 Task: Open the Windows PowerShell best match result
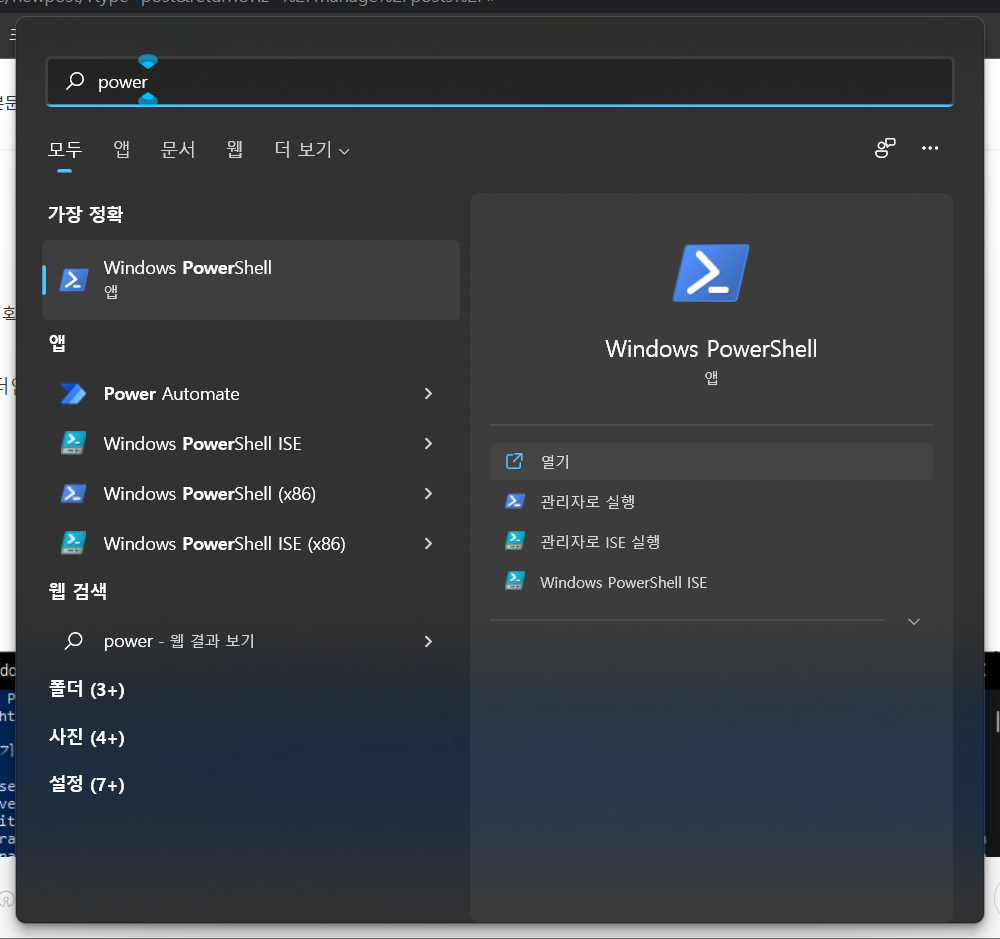point(251,279)
